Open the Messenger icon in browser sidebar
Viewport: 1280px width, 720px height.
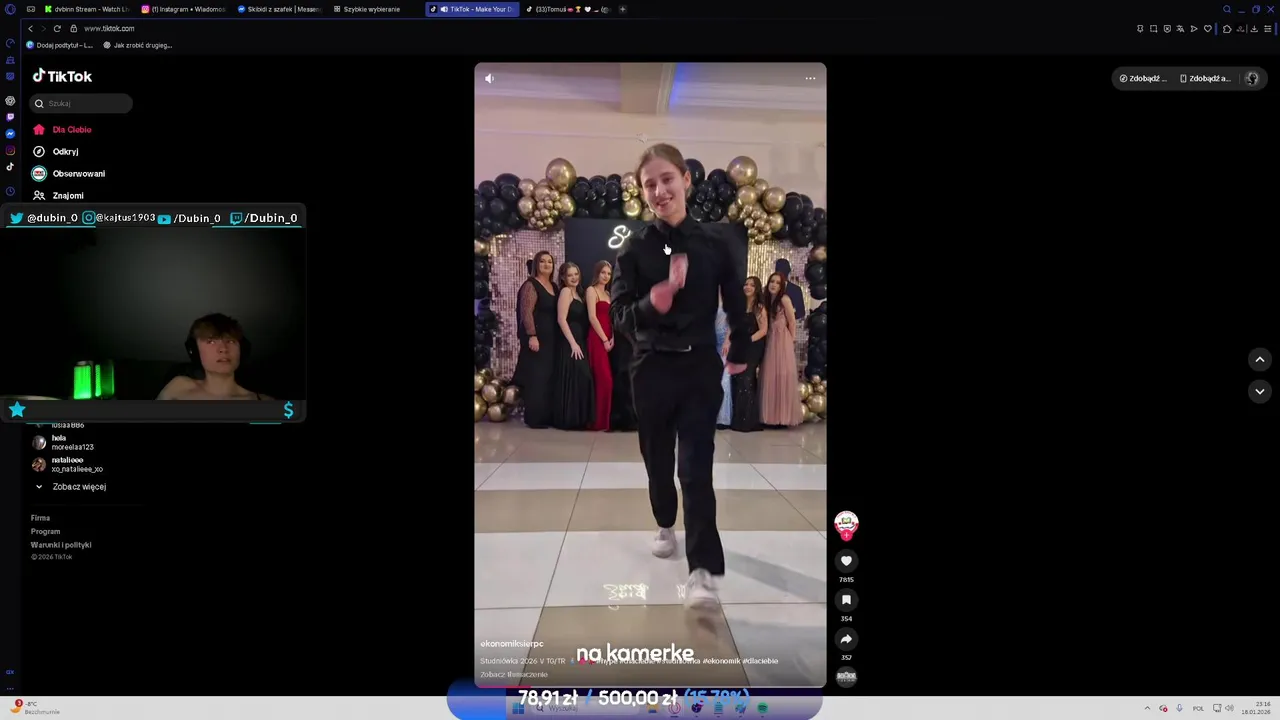click(x=10, y=134)
